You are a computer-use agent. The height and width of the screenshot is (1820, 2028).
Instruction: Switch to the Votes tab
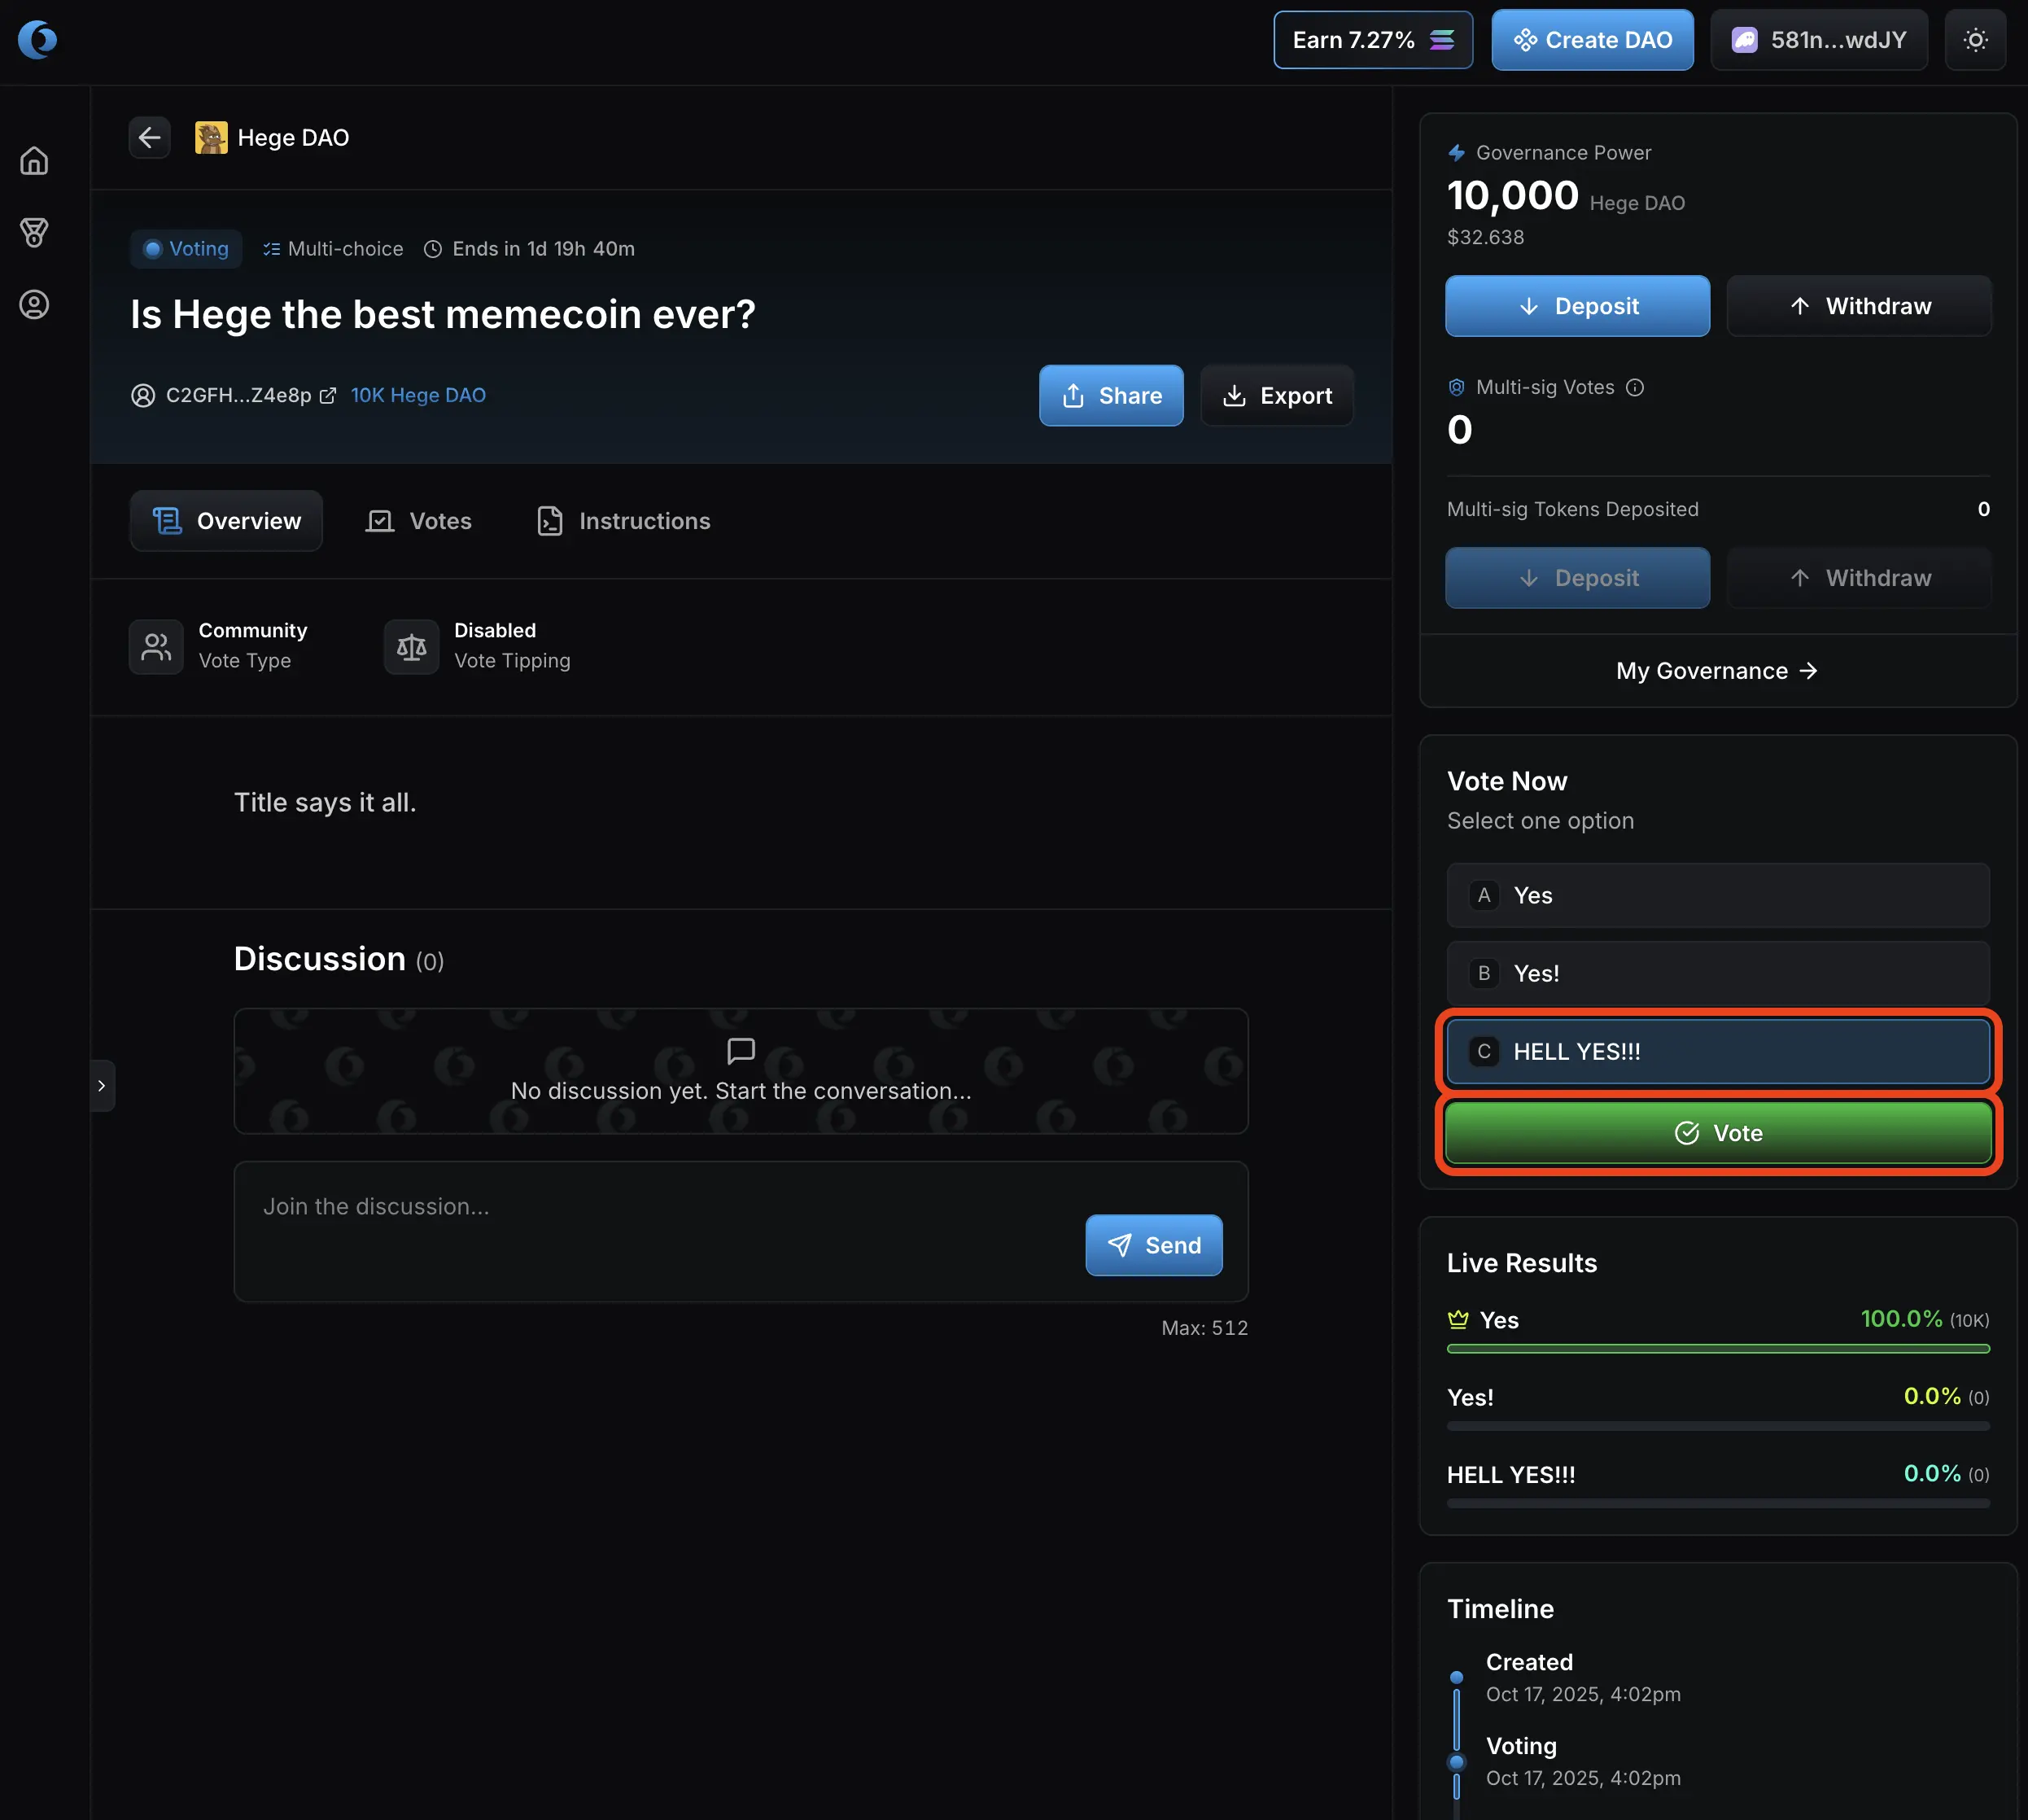click(419, 521)
